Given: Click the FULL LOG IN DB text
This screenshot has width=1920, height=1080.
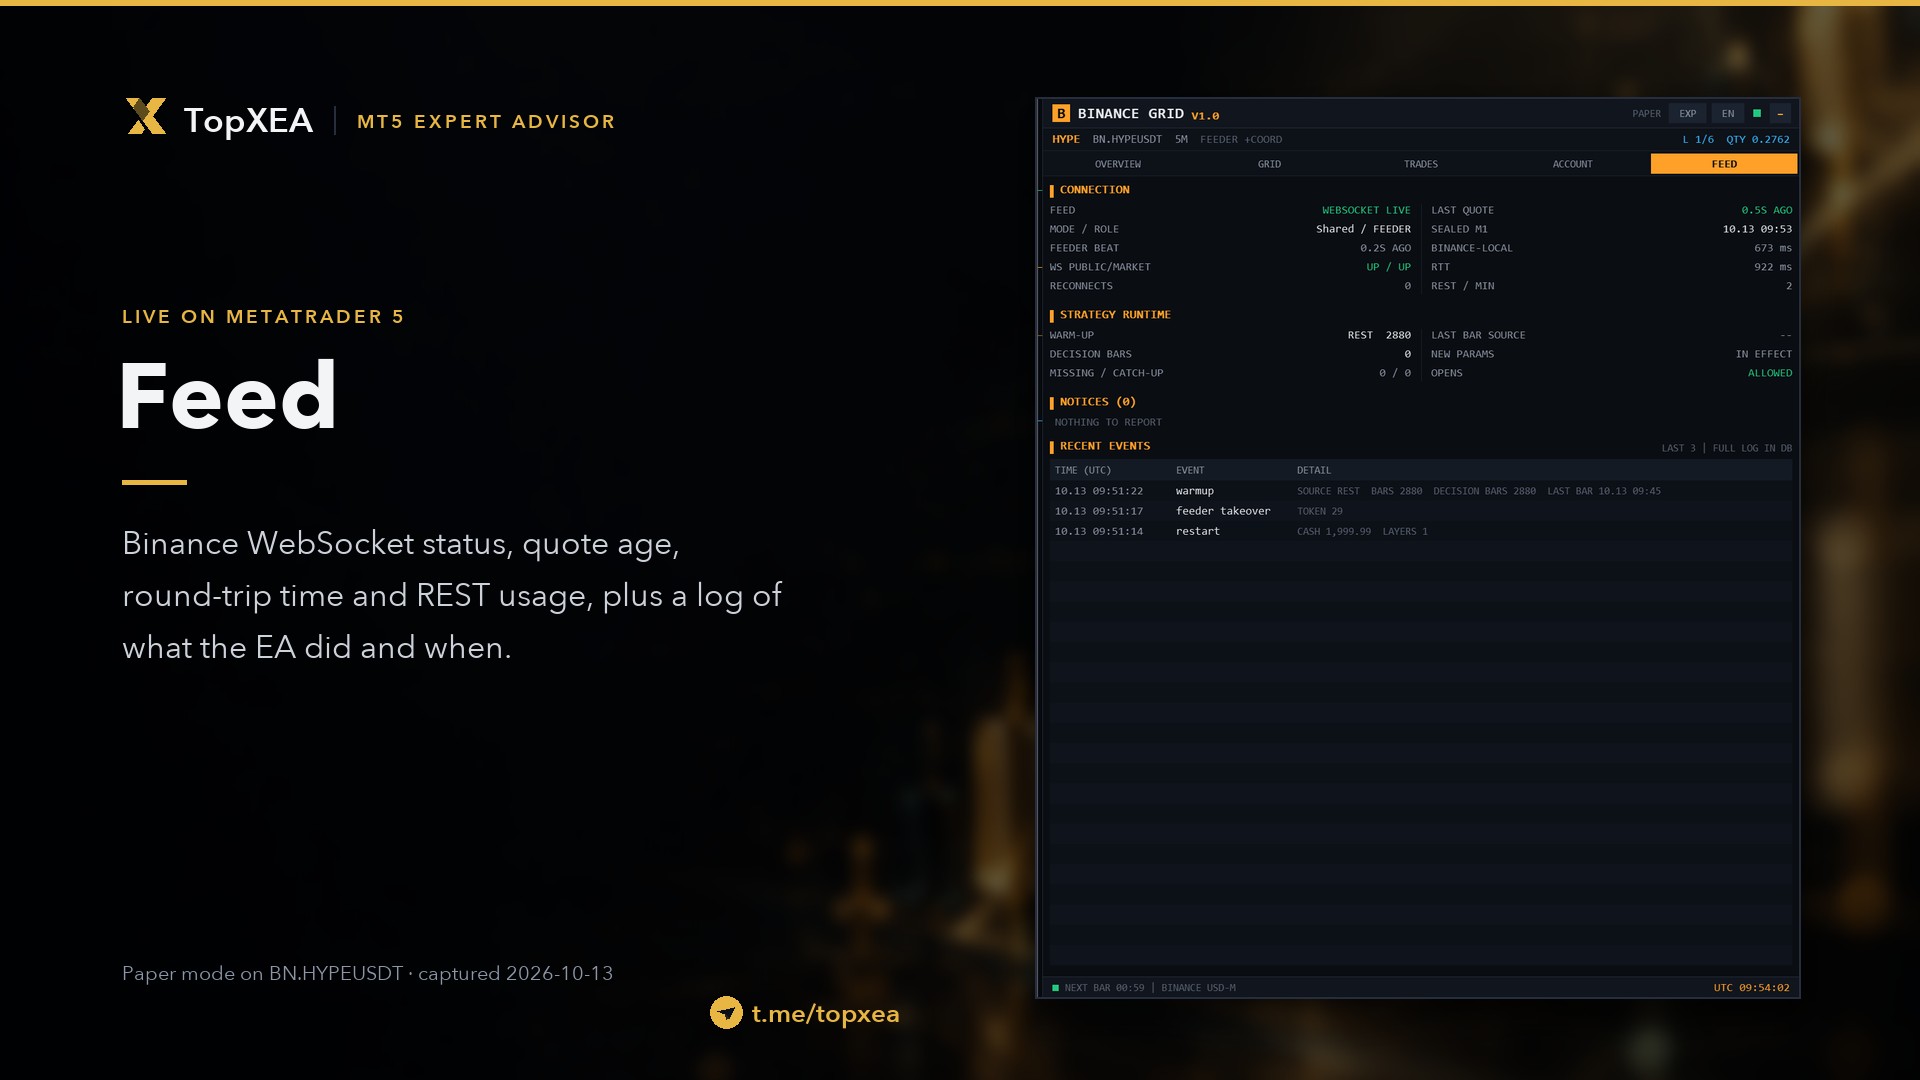Looking at the screenshot, I should click(1752, 448).
